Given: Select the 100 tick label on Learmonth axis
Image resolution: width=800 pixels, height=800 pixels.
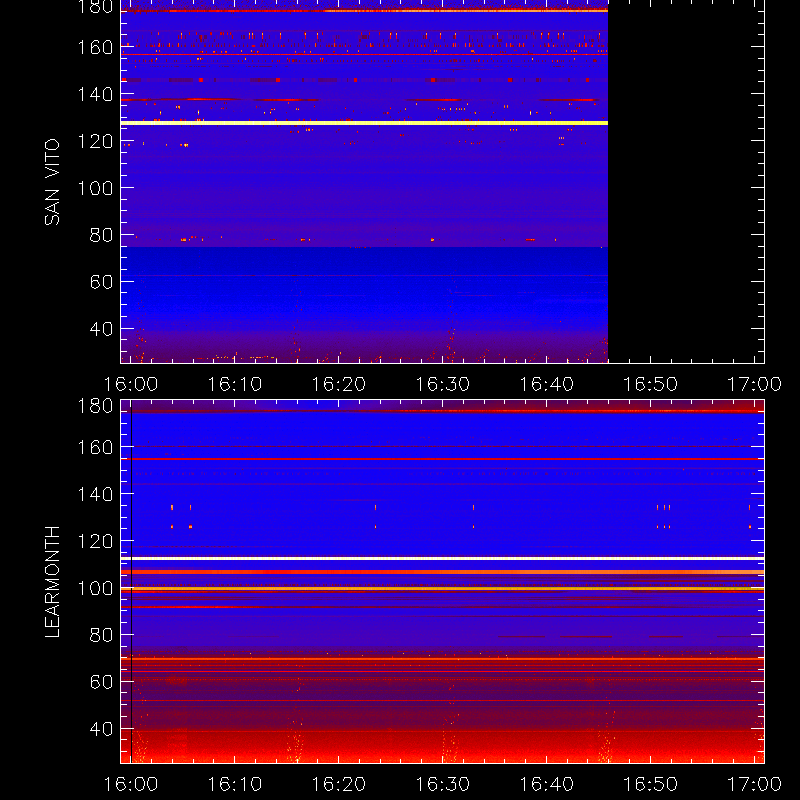Looking at the screenshot, I should coord(95,588).
